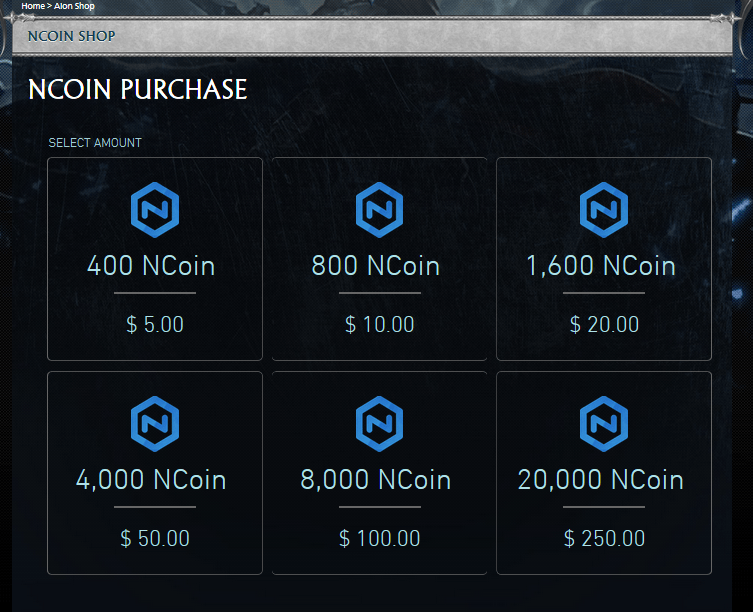Pick the 4,000 NCoin amount label
753x612 pixels.
point(151,480)
